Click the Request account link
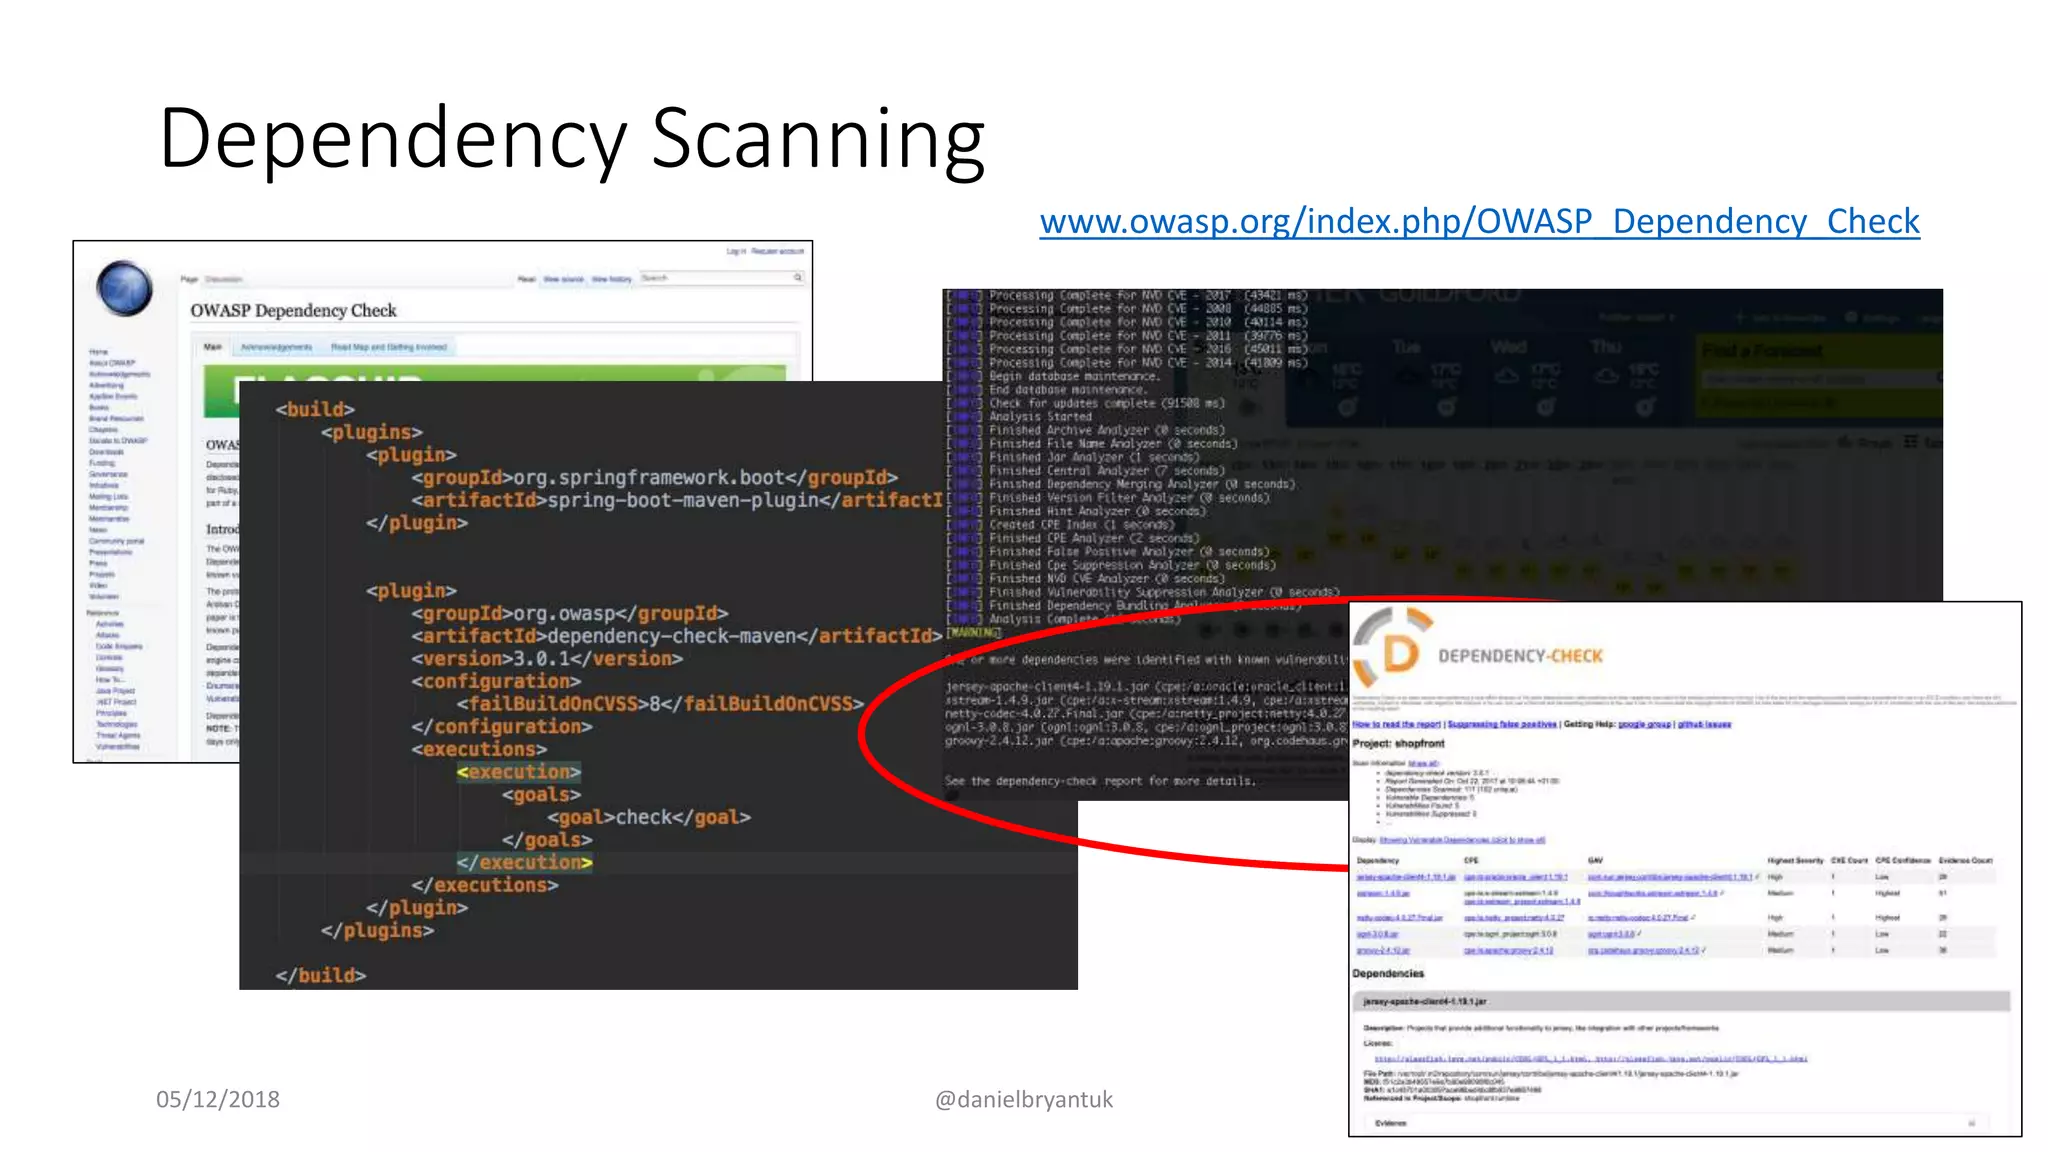2048x1152 pixels. [x=778, y=251]
